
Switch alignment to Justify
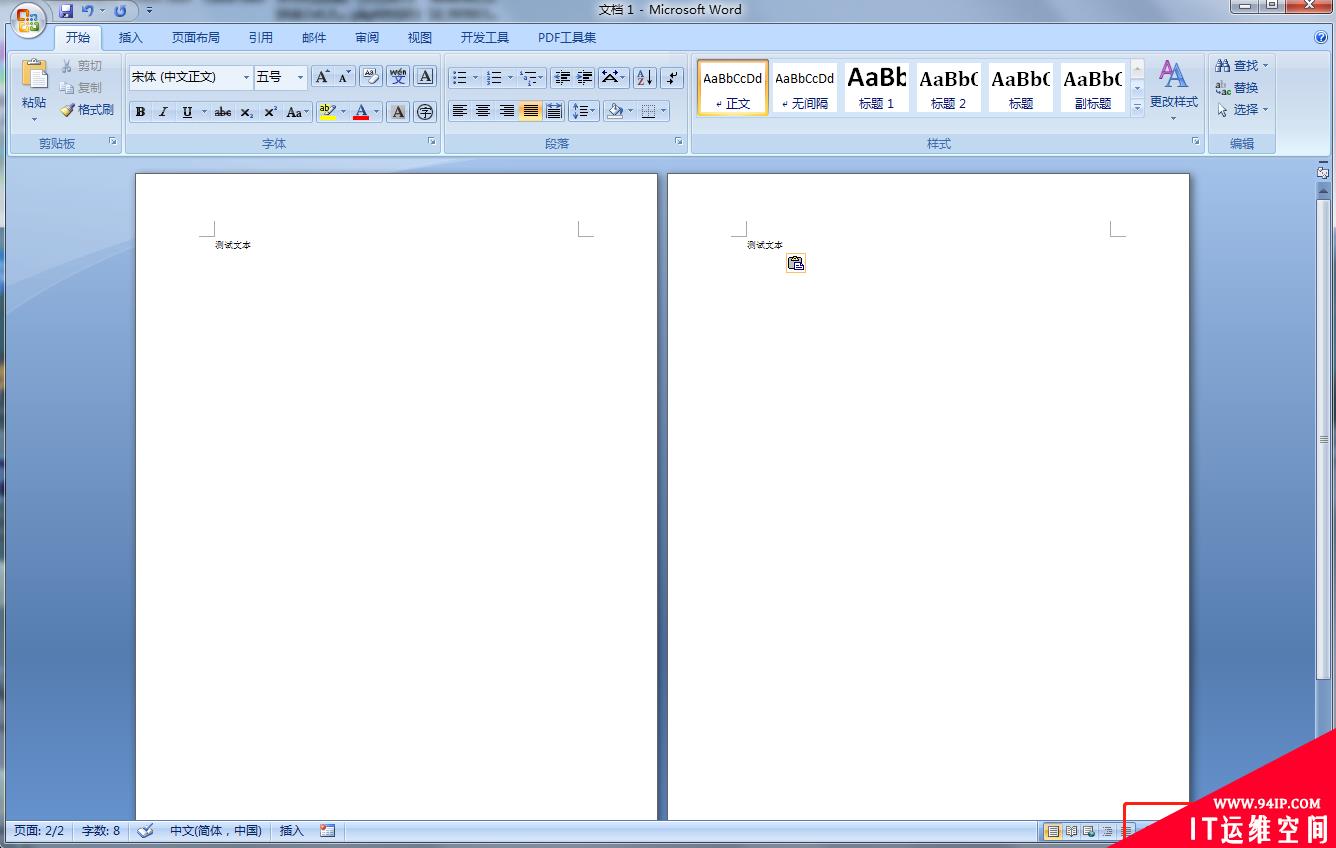click(x=530, y=111)
